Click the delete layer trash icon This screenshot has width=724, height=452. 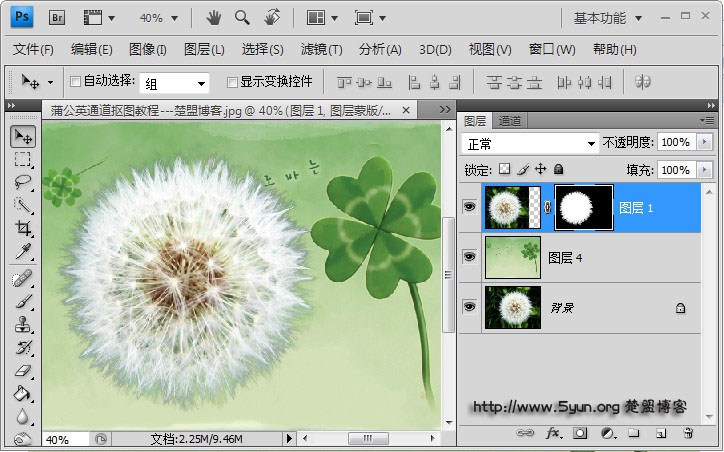point(688,433)
